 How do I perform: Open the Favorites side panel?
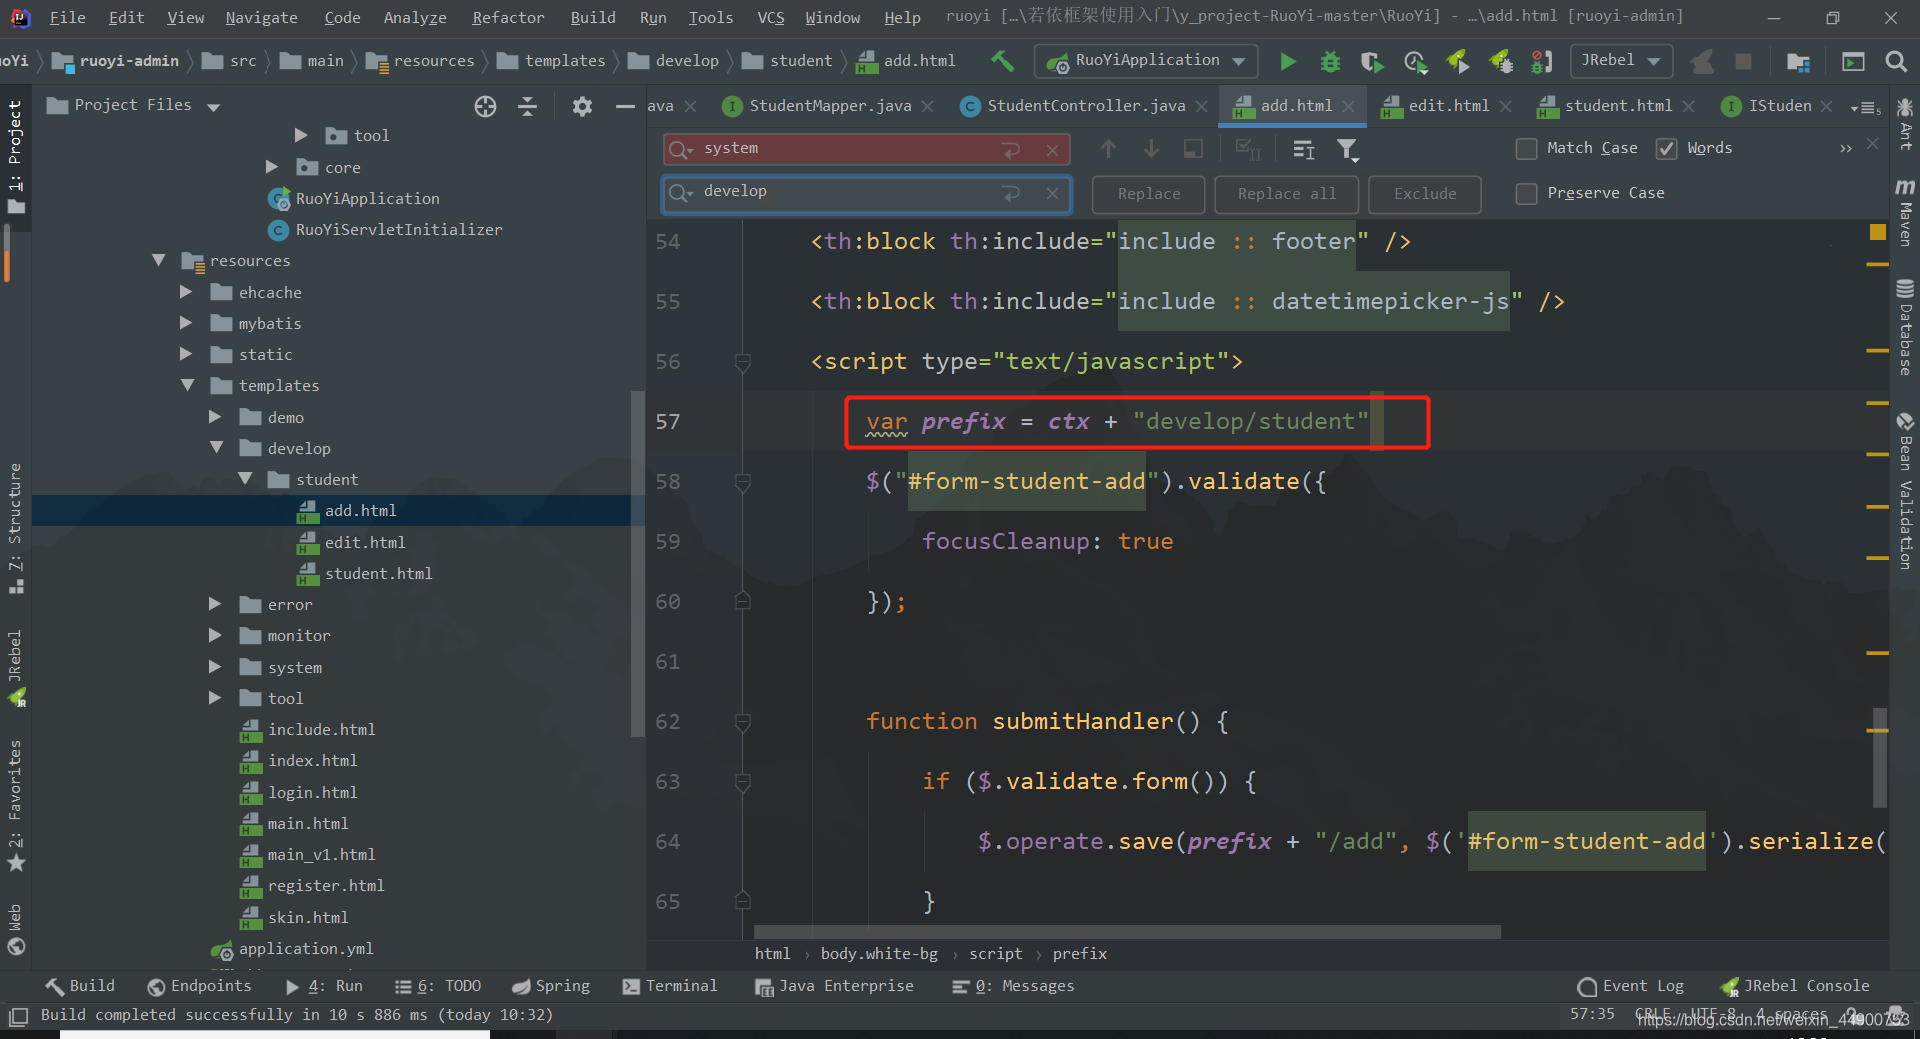point(15,805)
